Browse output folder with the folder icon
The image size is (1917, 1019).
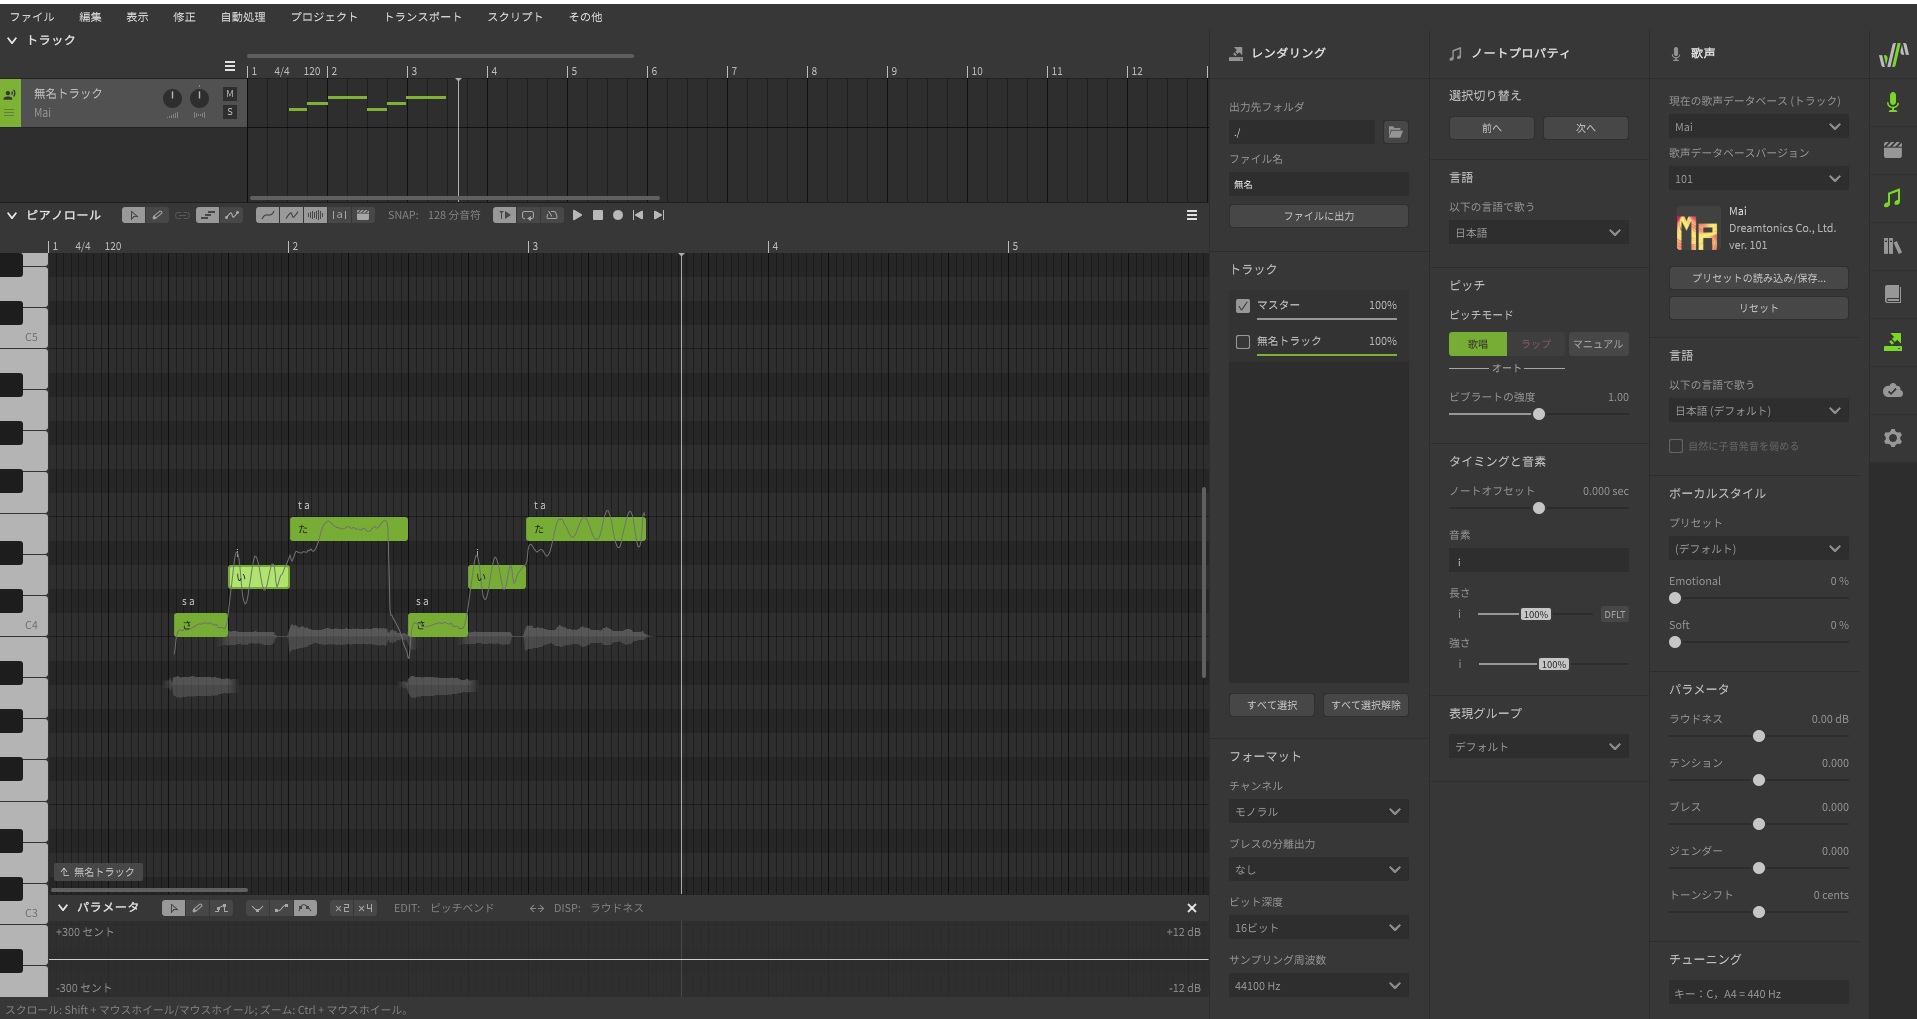(1395, 132)
